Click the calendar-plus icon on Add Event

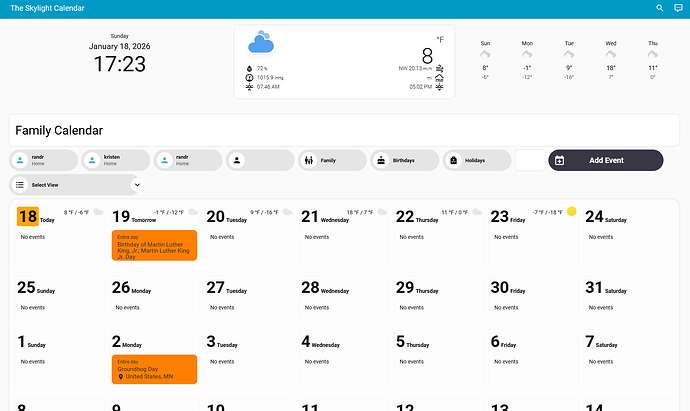(559, 160)
